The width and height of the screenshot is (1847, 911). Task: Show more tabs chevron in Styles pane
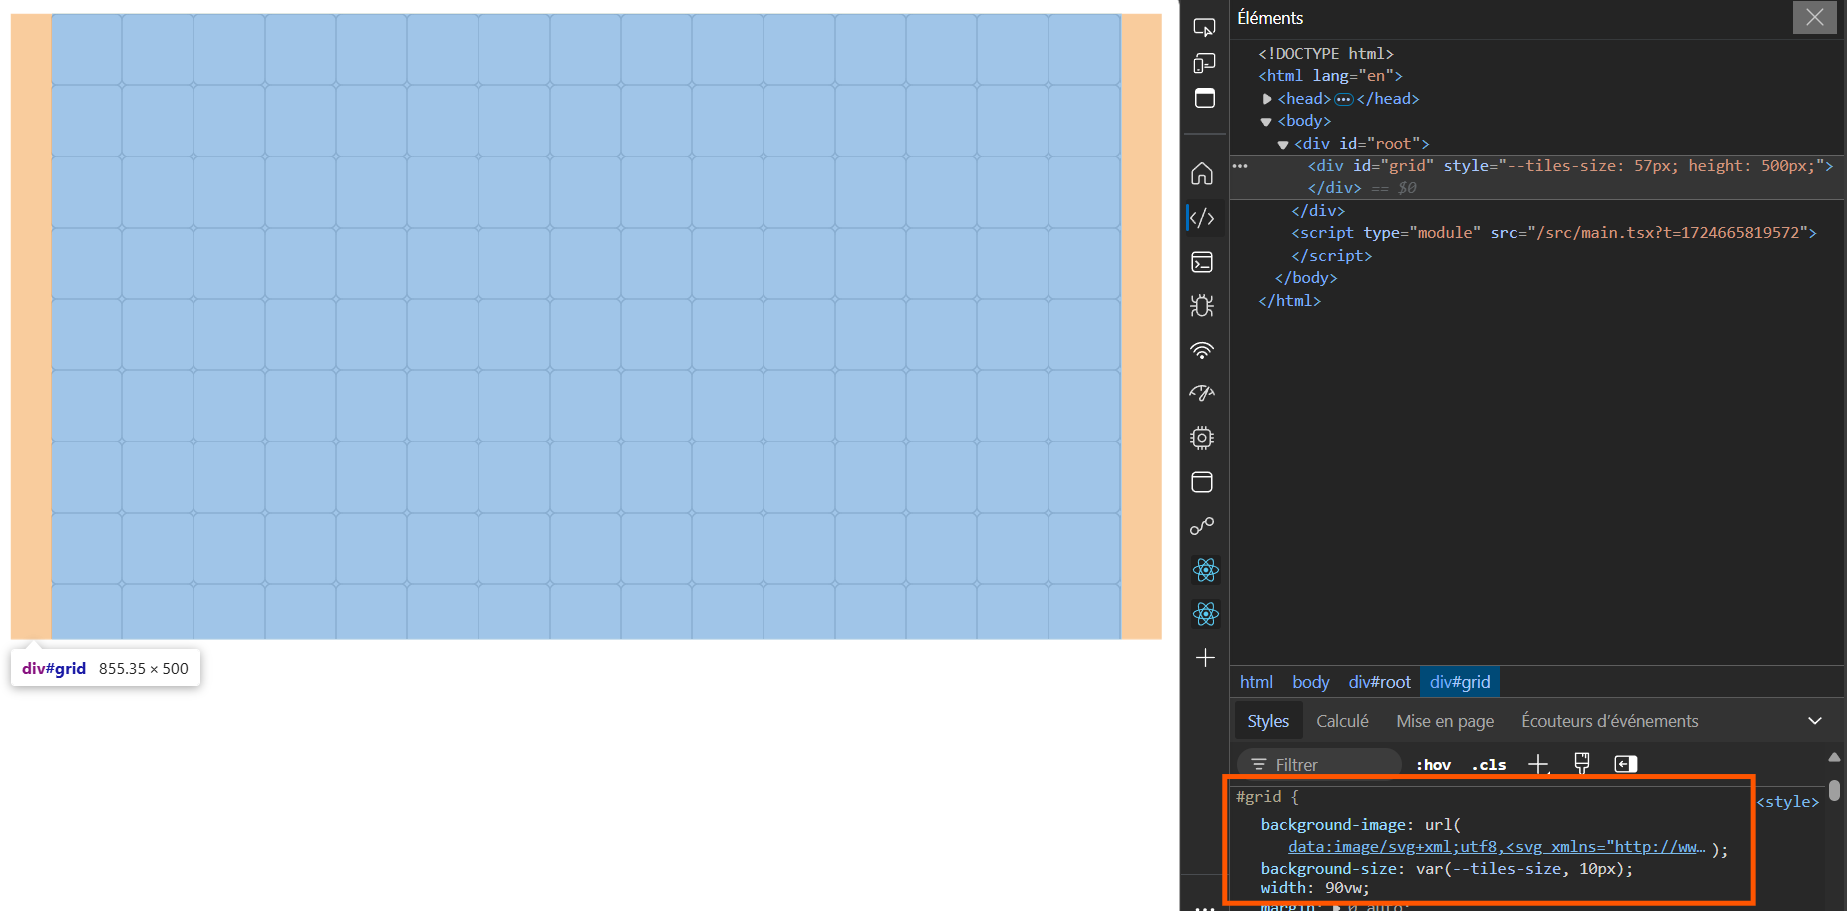coord(1814,721)
